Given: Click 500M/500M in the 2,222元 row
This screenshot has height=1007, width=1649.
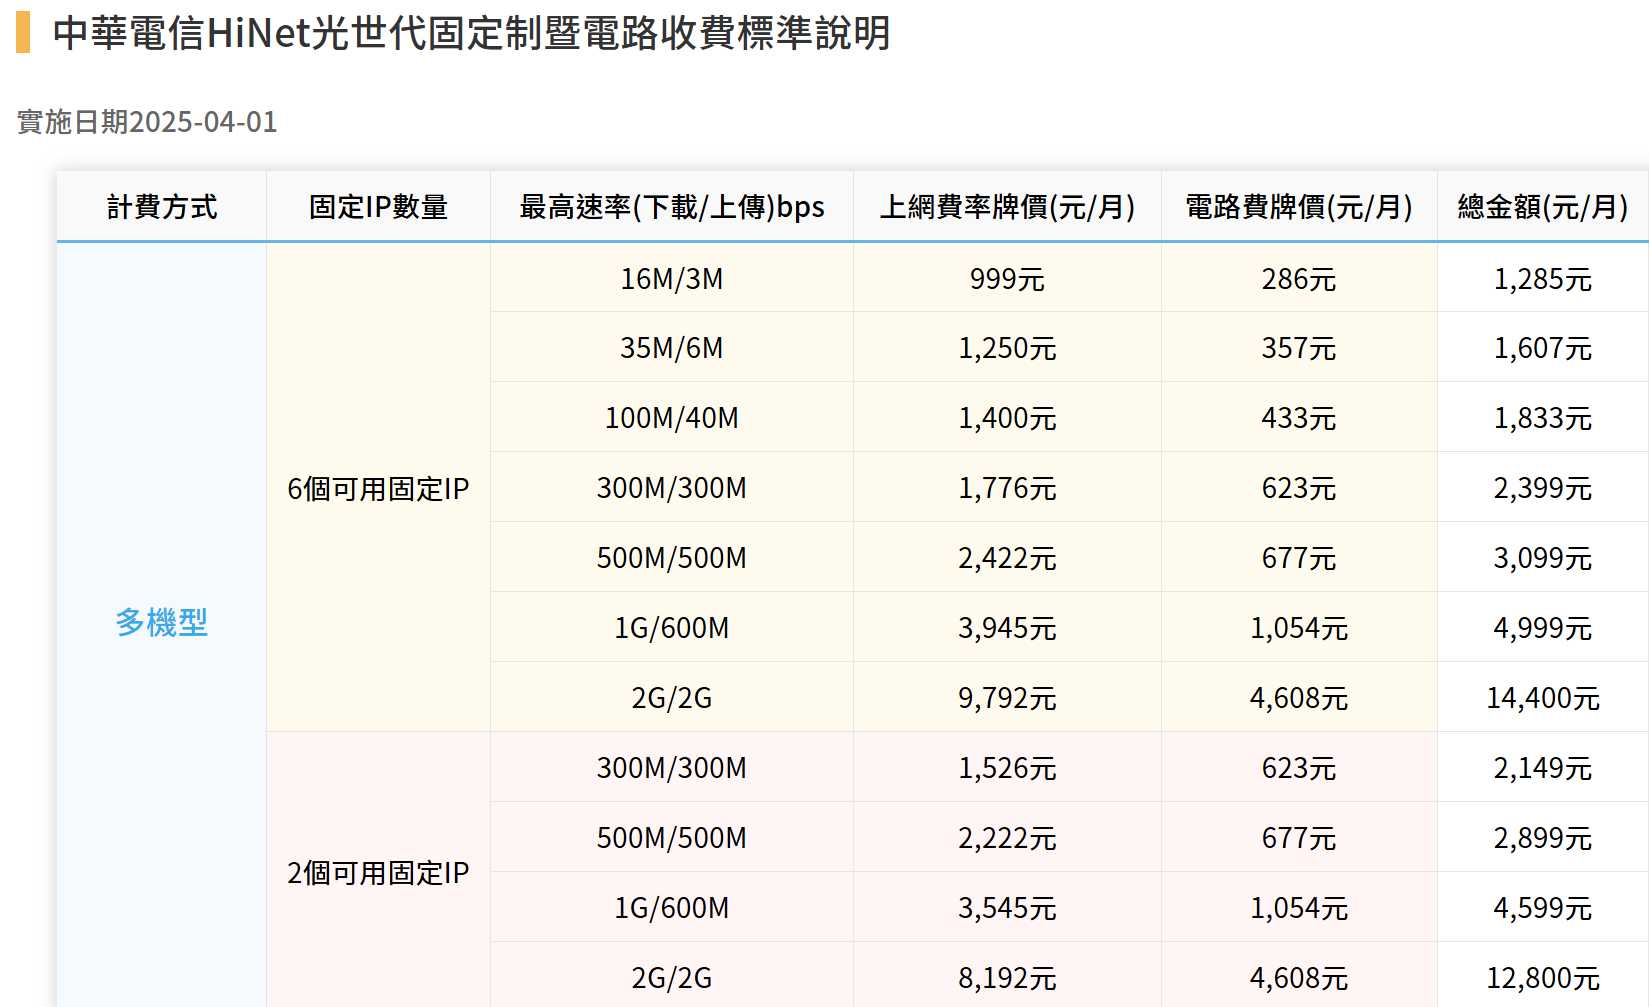Looking at the screenshot, I should point(672,838).
